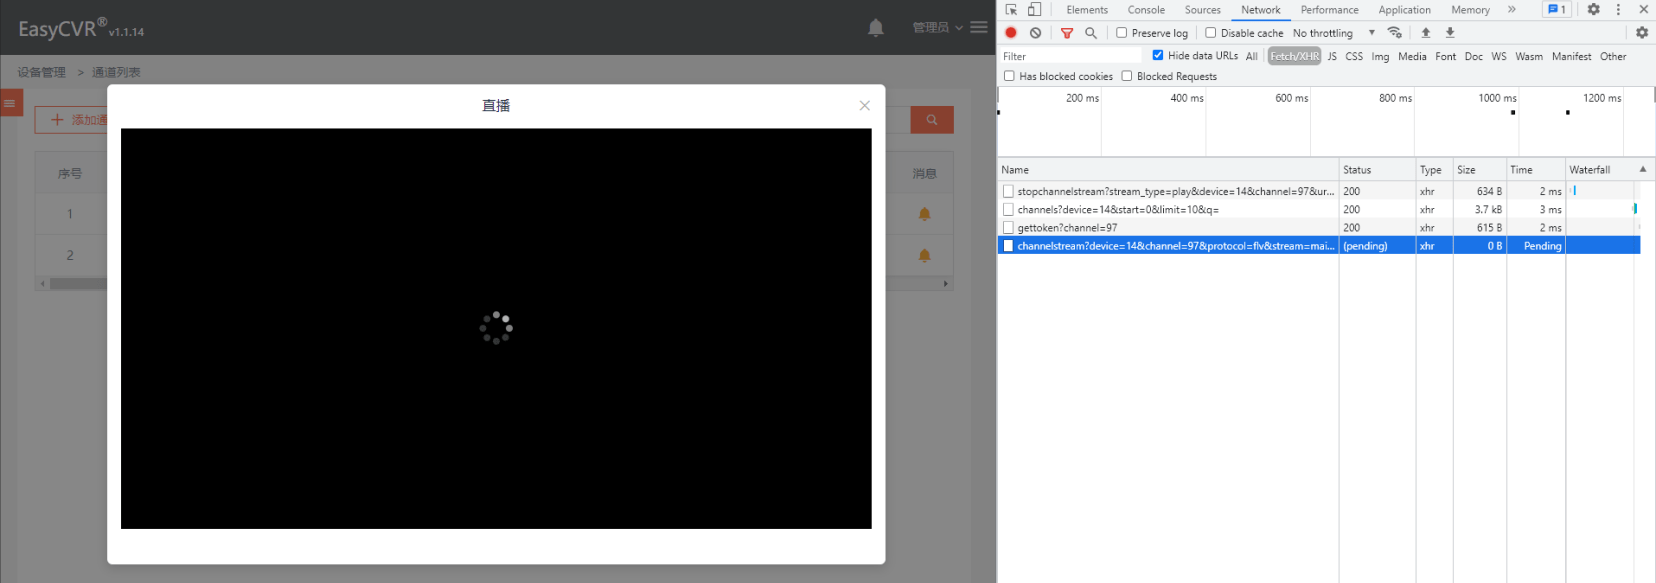1656x583 pixels.
Task: Uncheck Hide data URLs
Action: [x=1158, y=56]
